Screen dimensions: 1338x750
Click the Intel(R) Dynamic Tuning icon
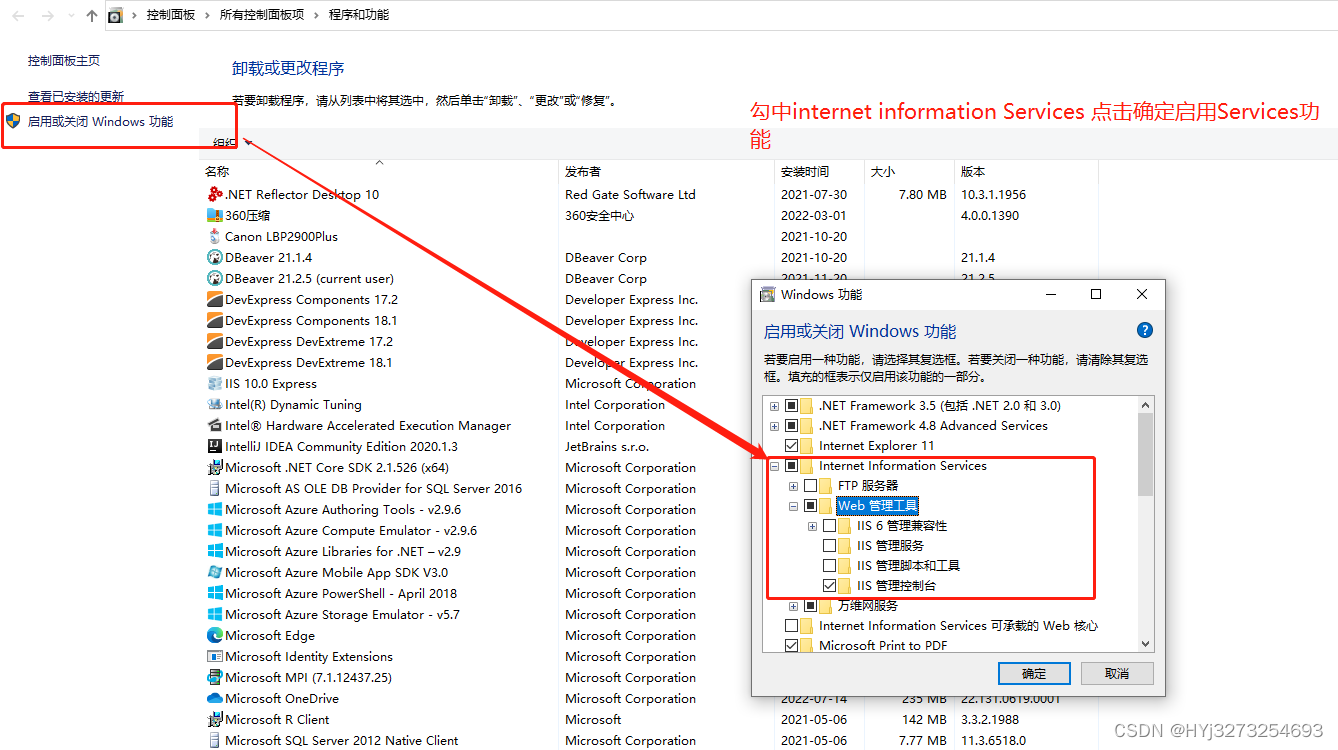(215, 404)
